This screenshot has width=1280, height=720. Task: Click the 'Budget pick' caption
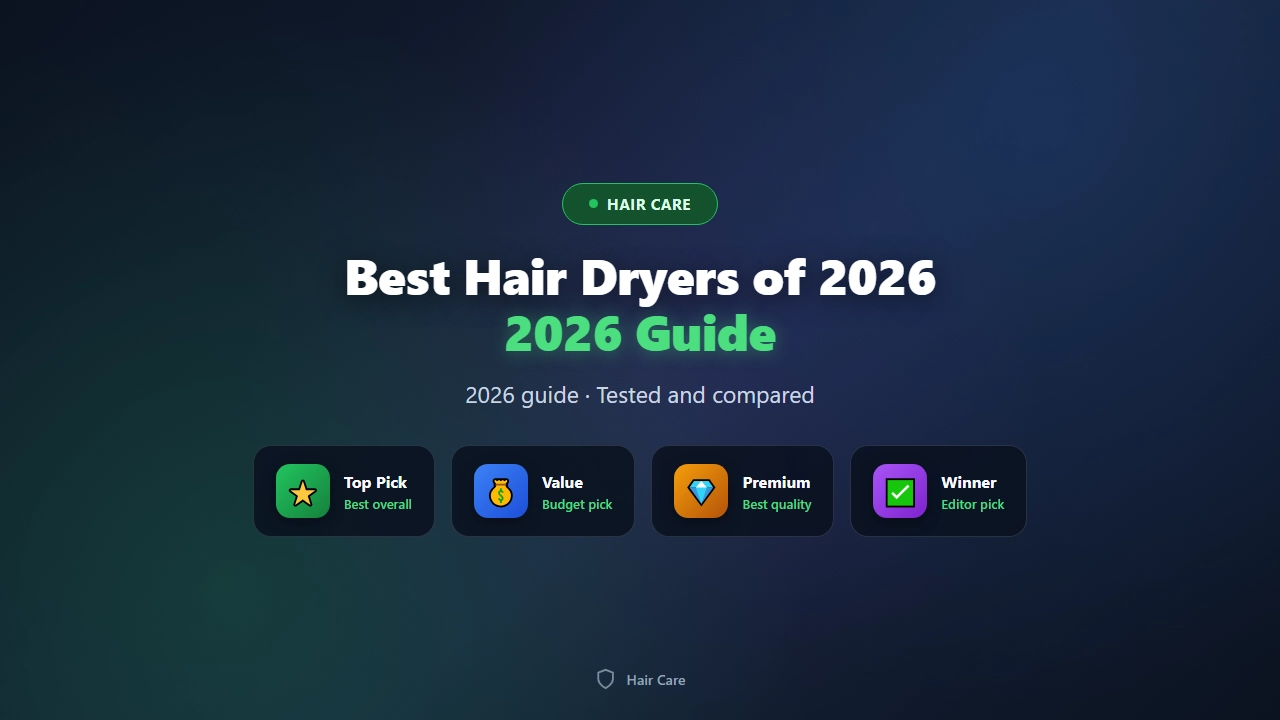[x=577, y=505]
